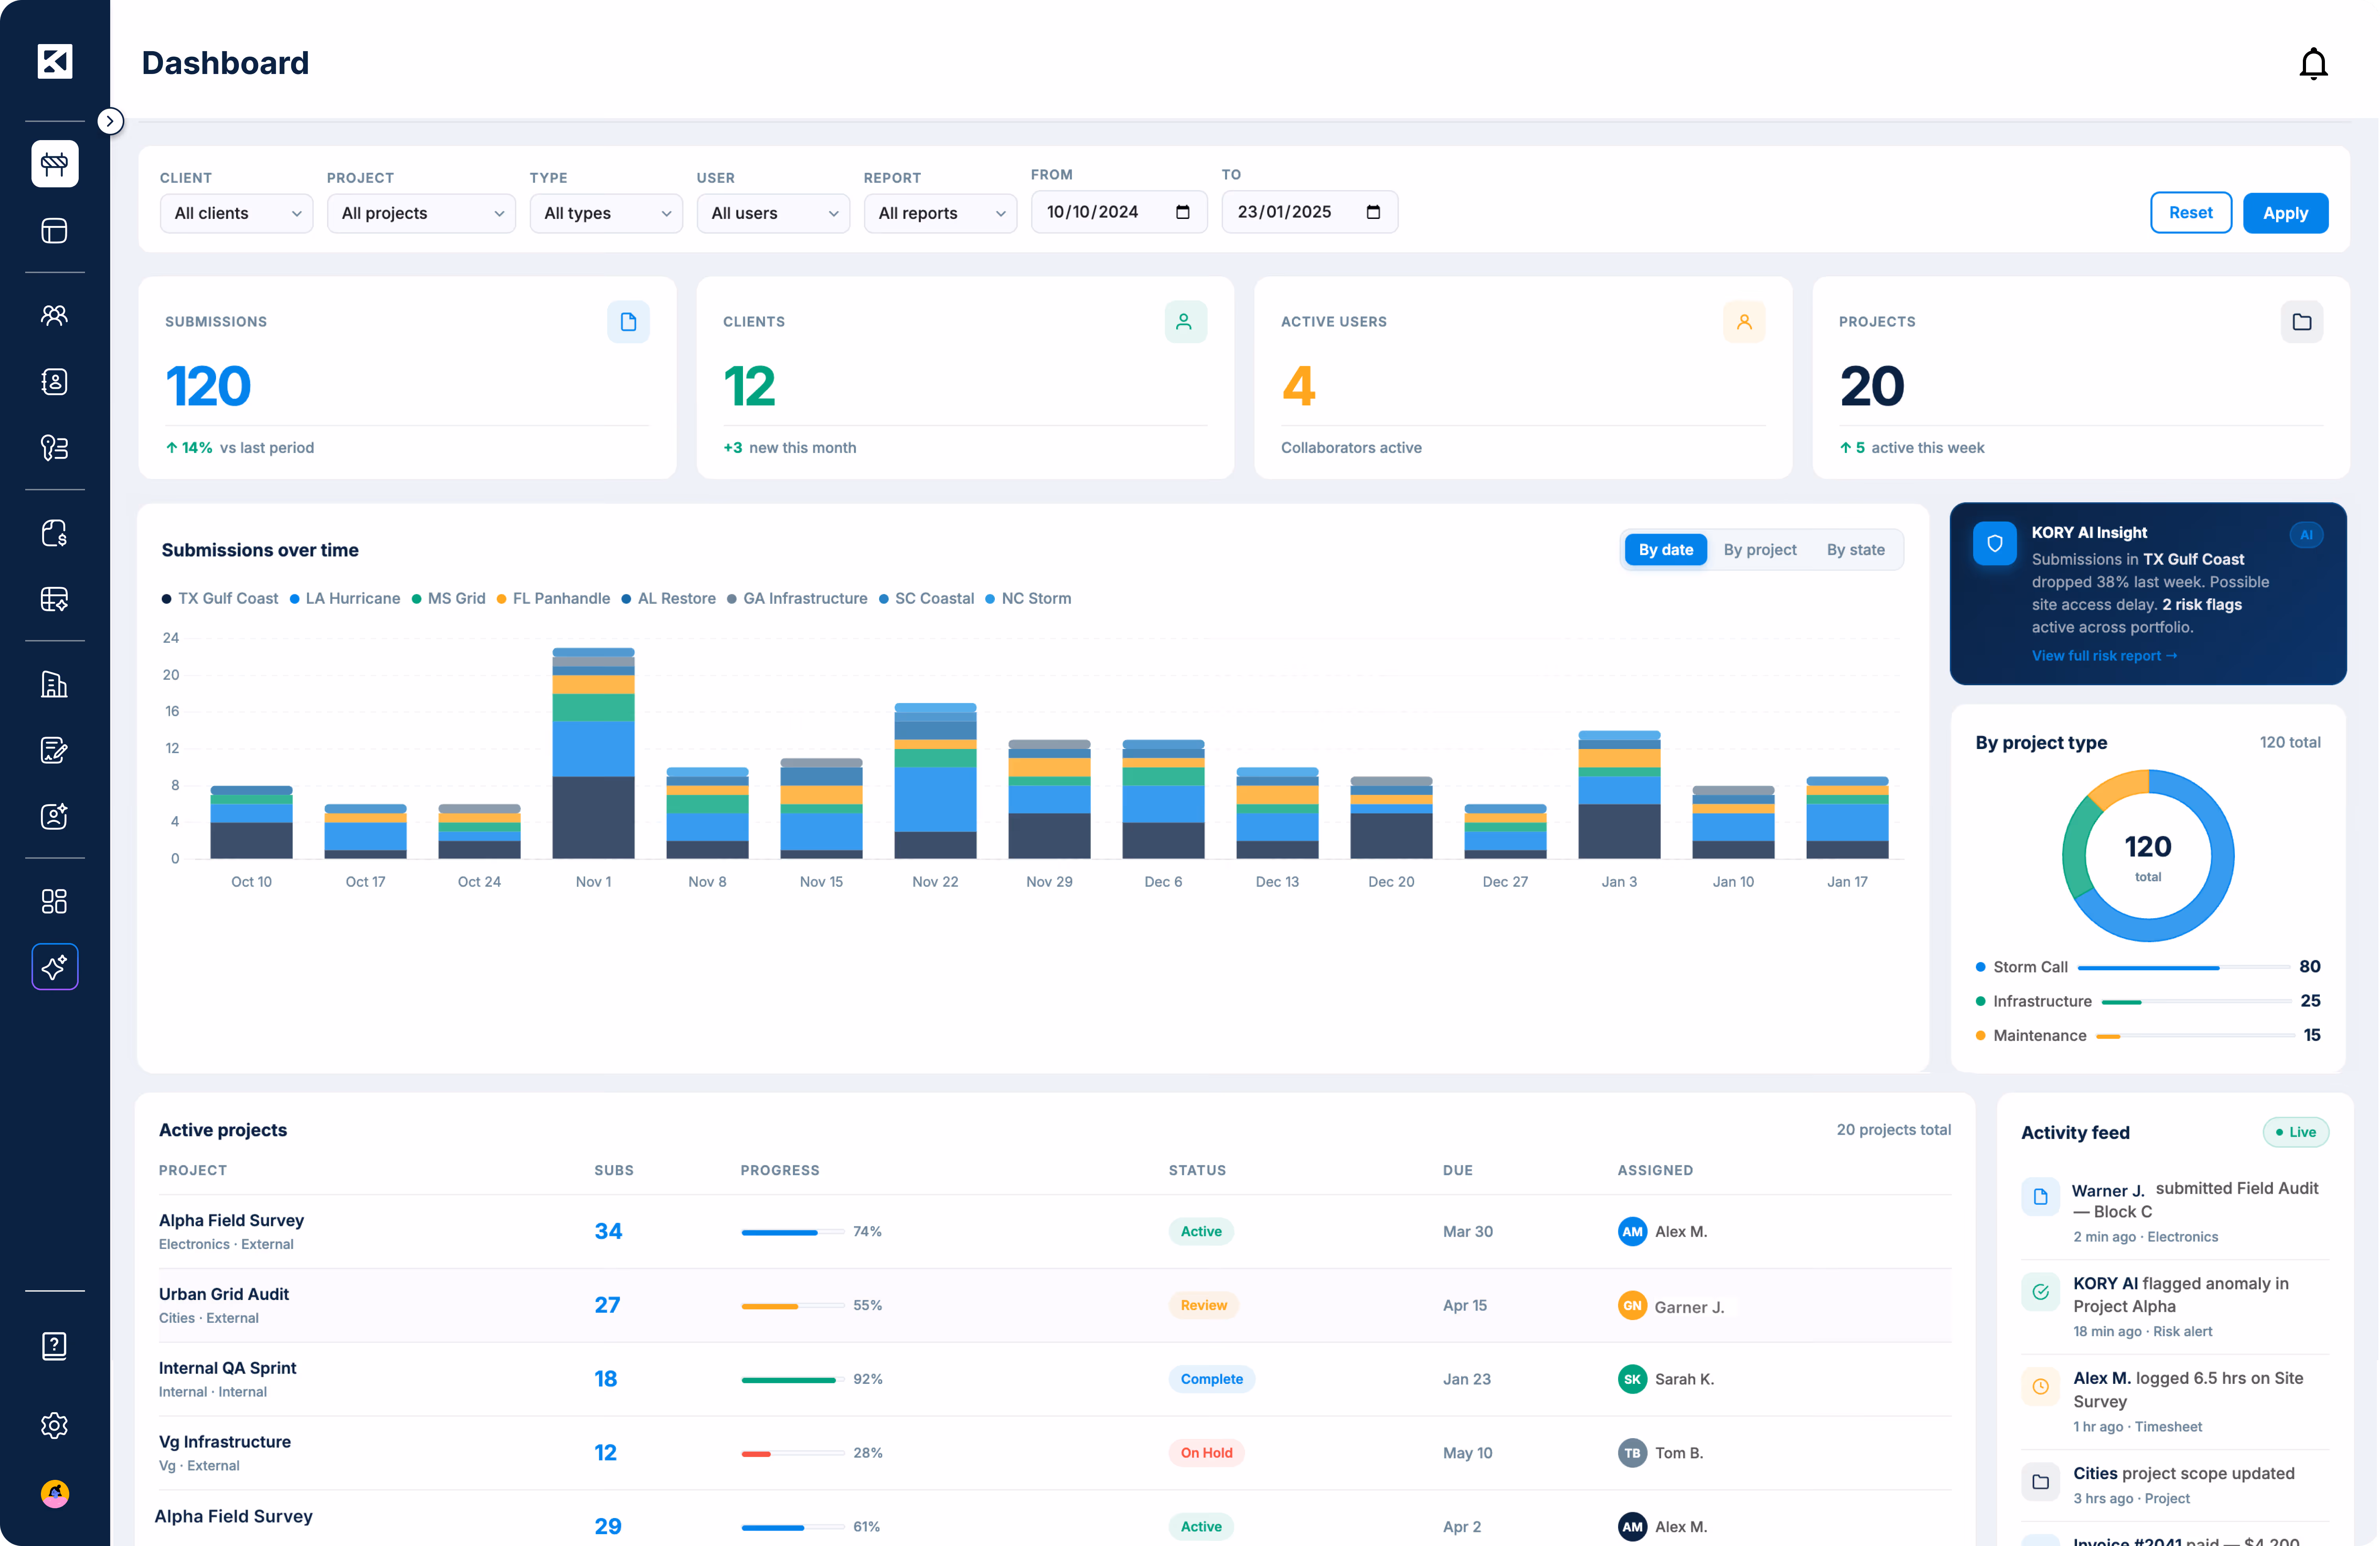Switch chart to By project tab

pos(1759,550)
